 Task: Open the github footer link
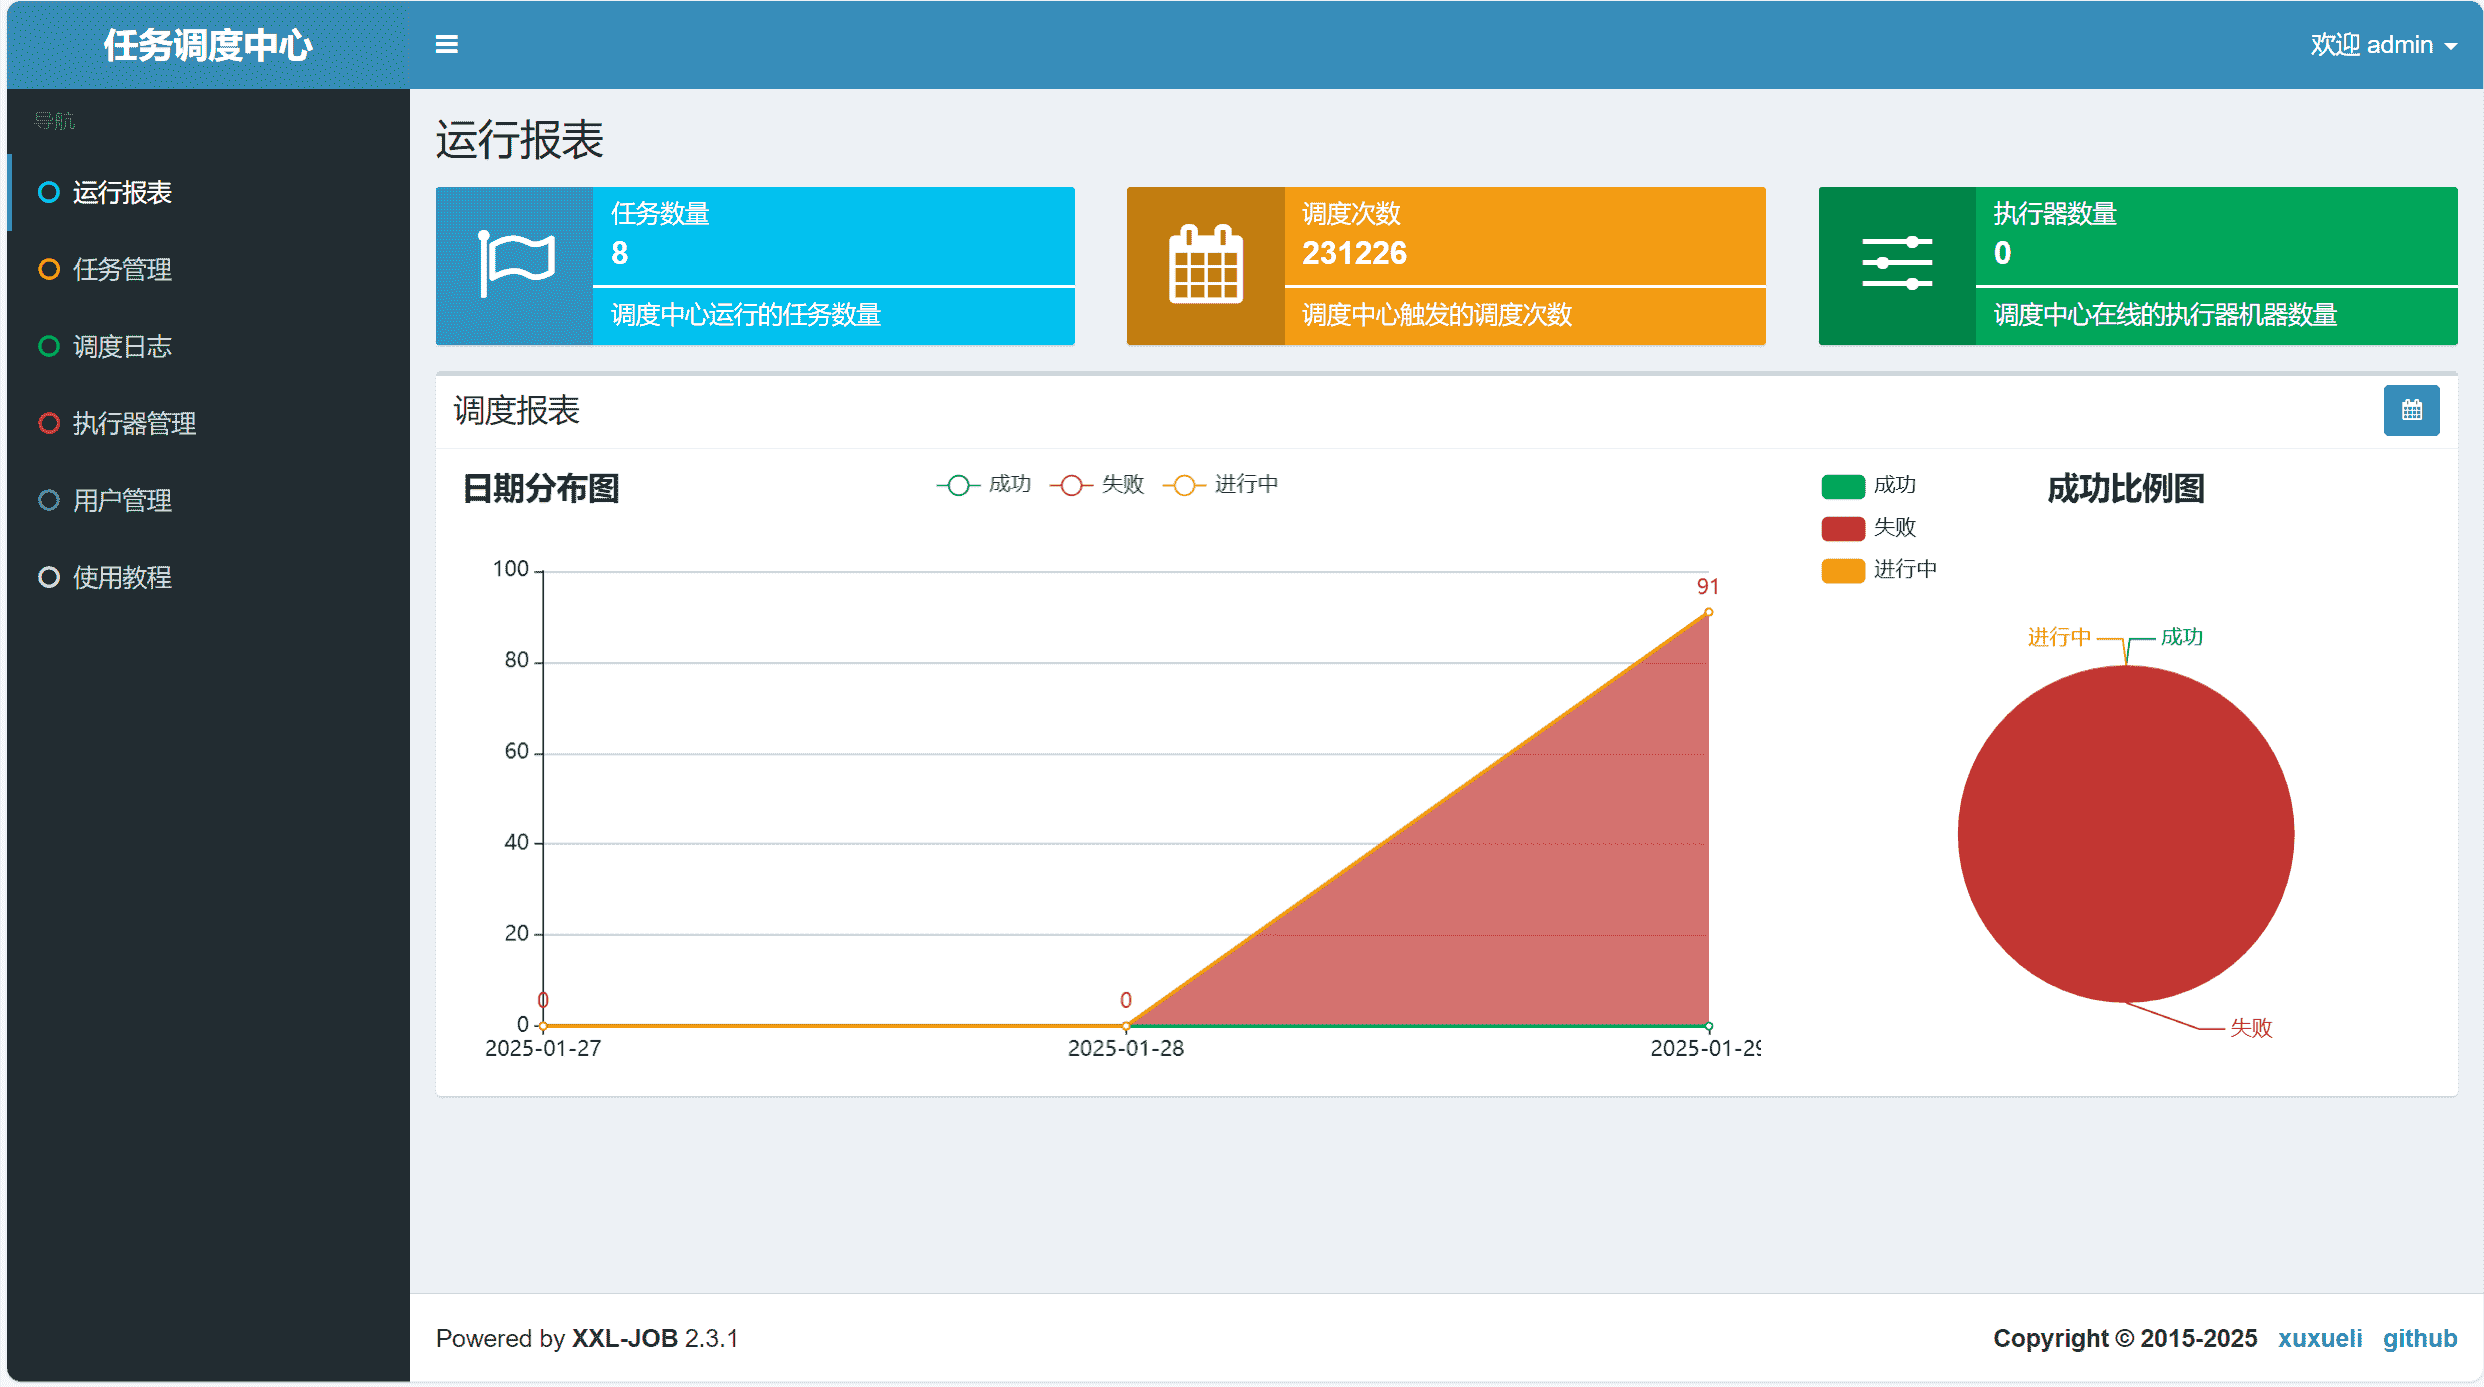tap(2419, 1338)
